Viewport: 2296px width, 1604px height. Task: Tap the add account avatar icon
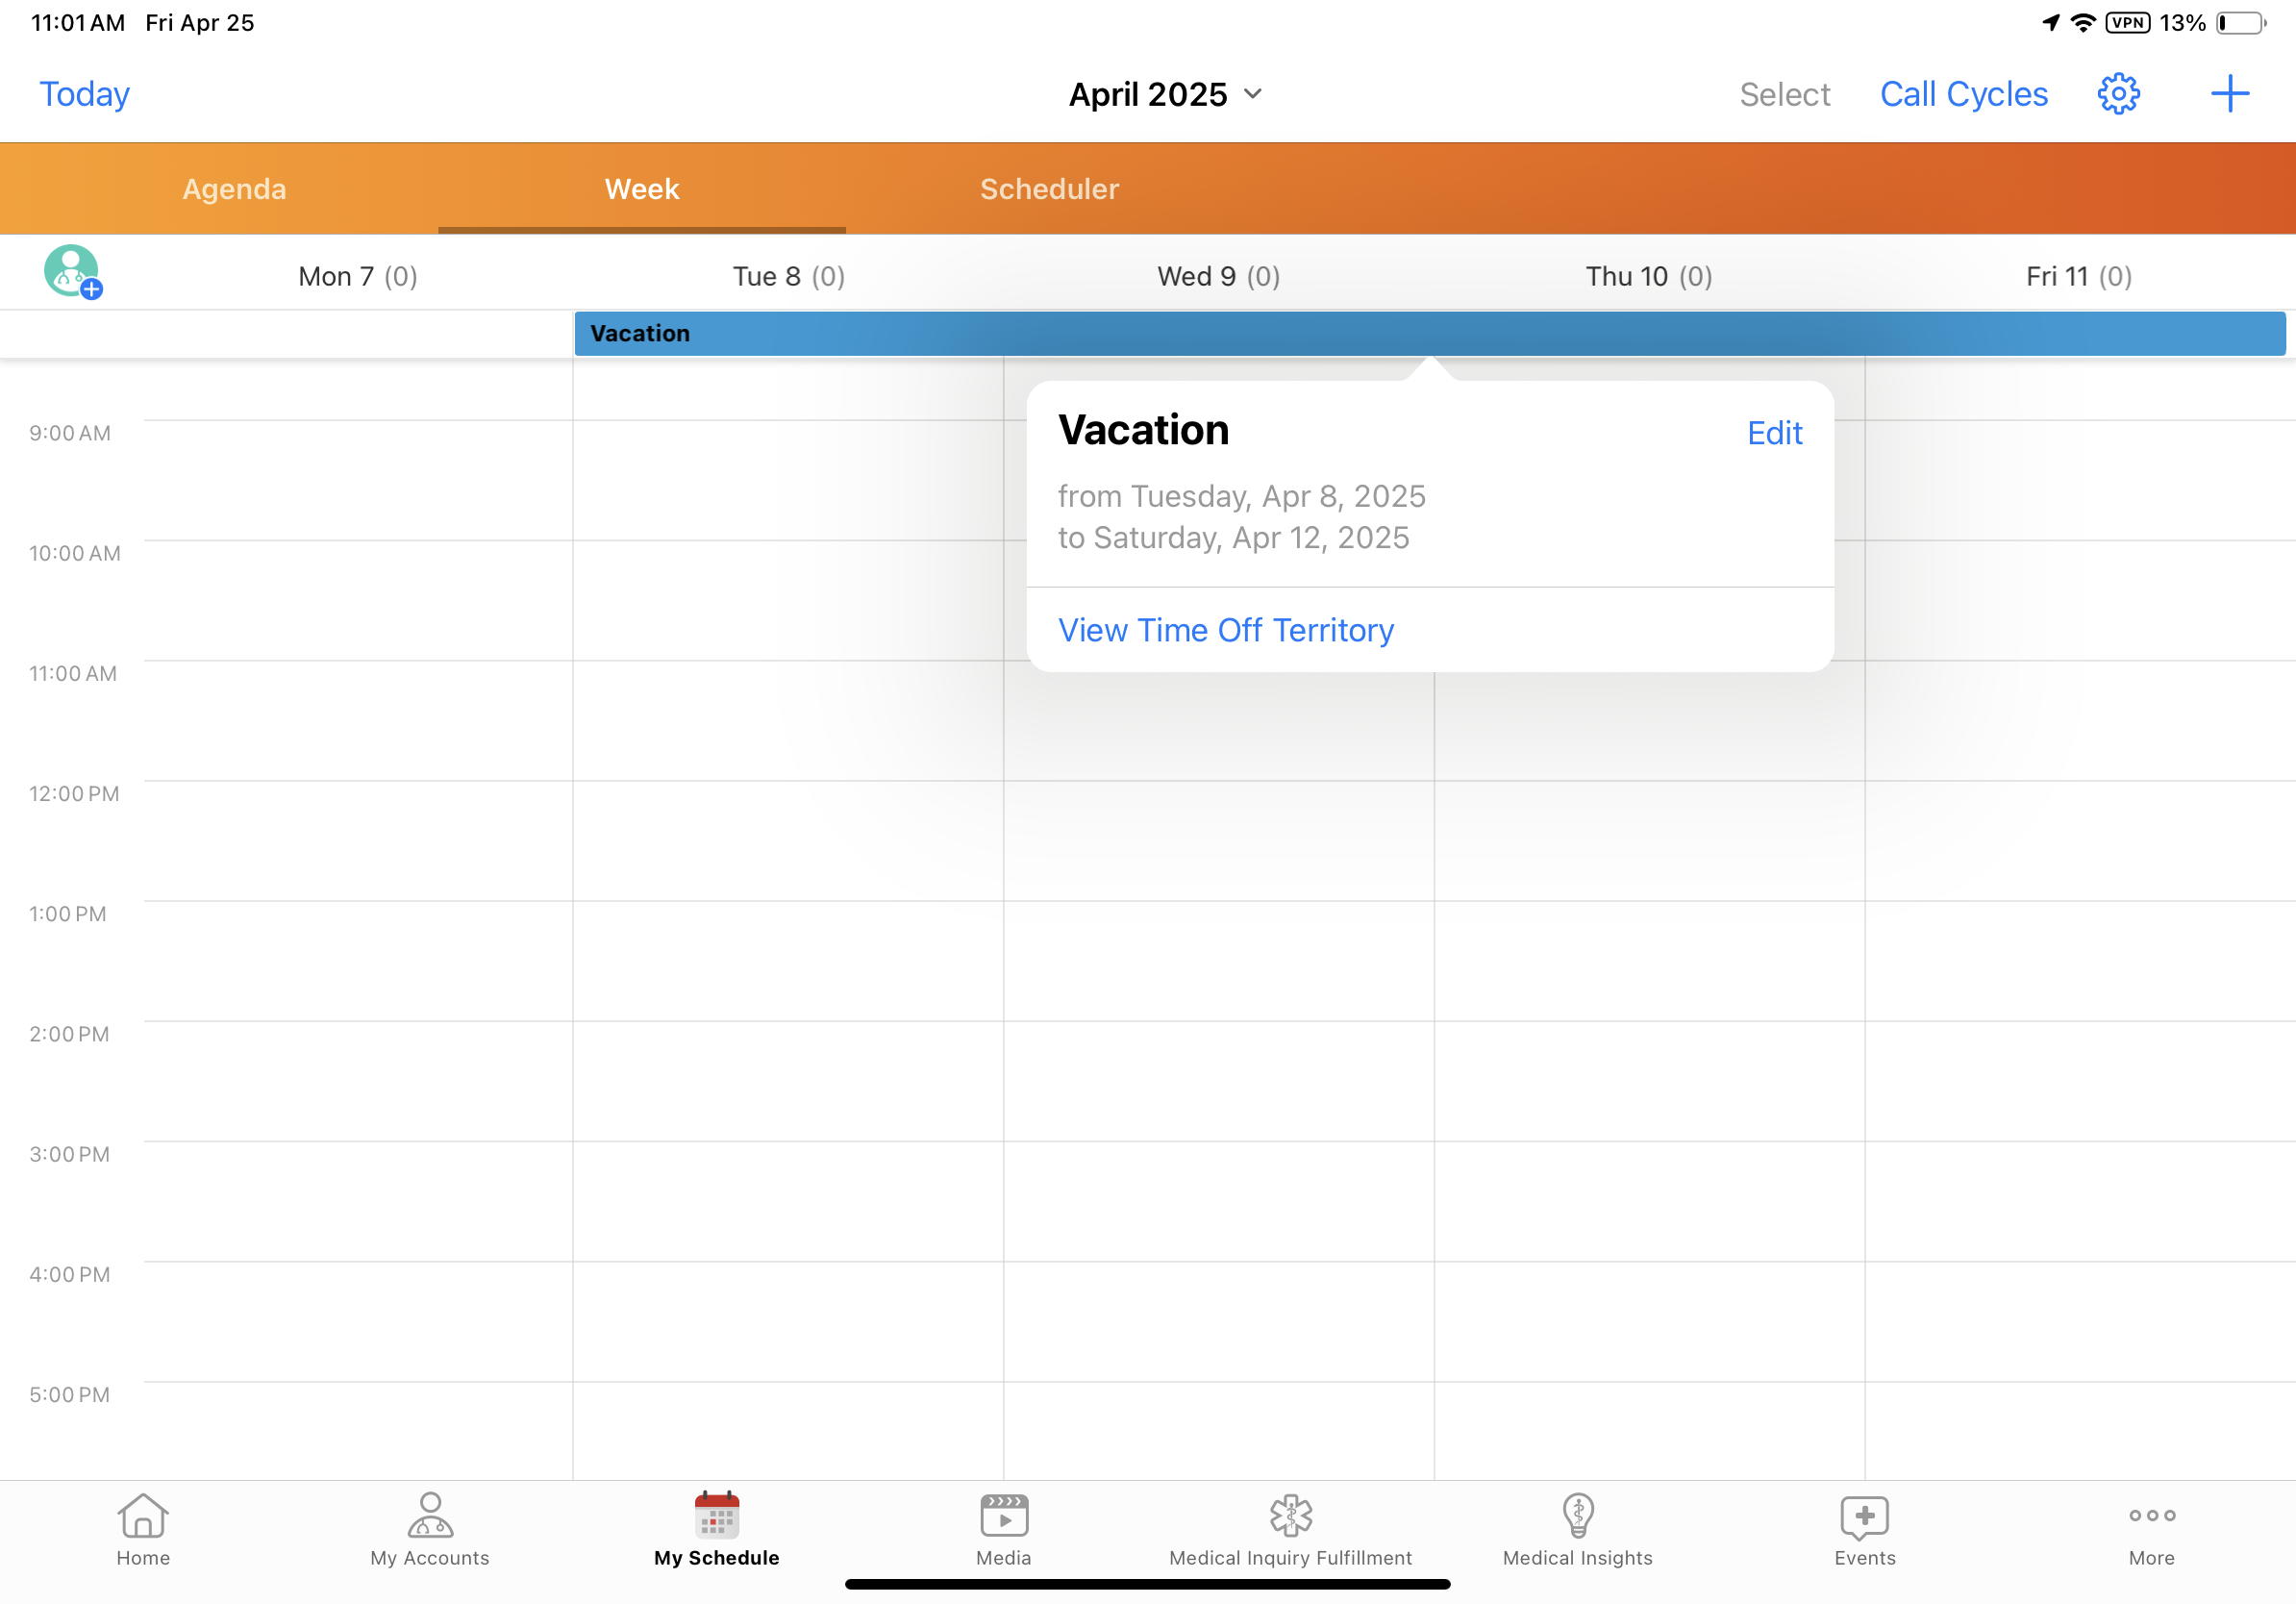click(72, 272)
